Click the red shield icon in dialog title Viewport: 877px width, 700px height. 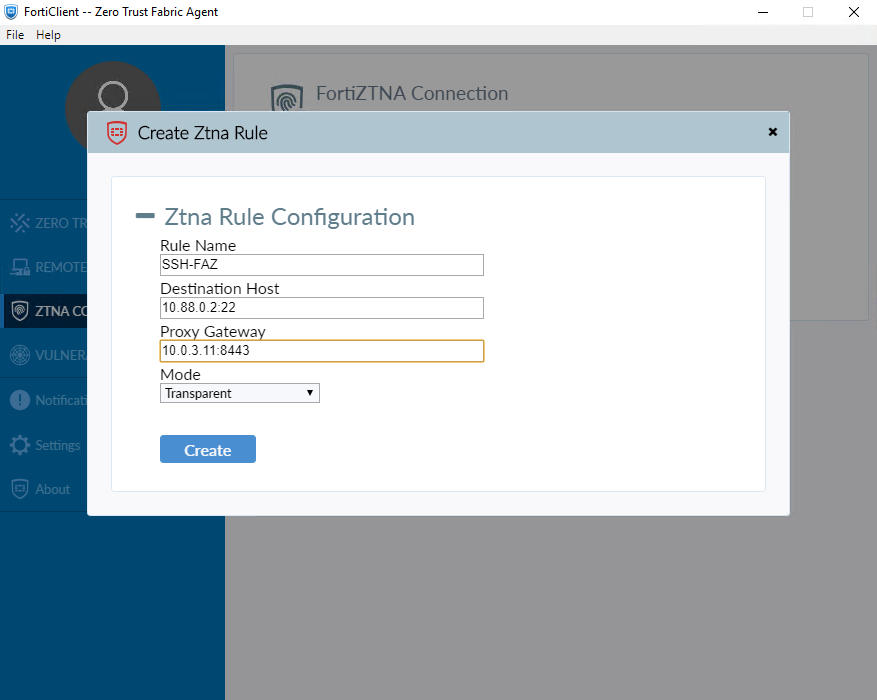(117, 133)
